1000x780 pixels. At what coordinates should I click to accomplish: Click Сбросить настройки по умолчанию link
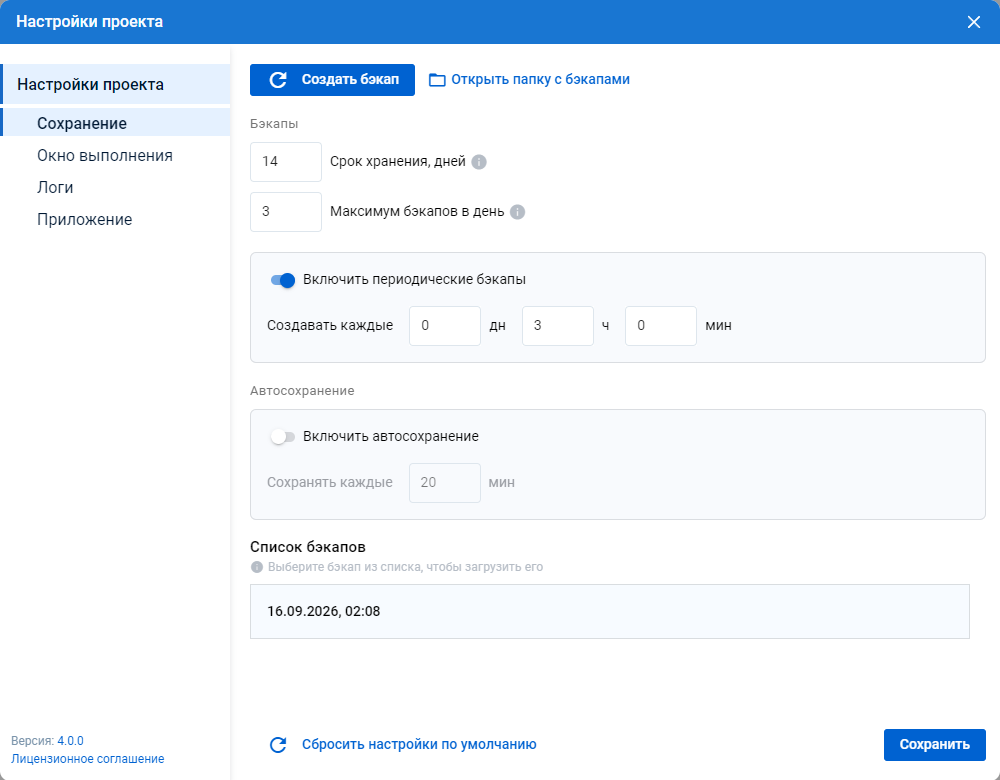tap(419, 745)
